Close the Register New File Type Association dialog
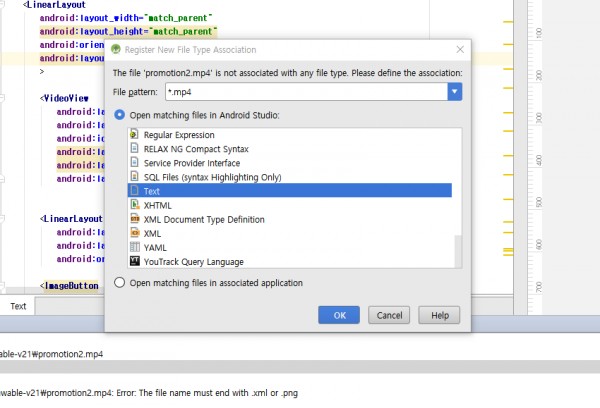The width and height of the screenshot is (600, 408). (460, 49)
